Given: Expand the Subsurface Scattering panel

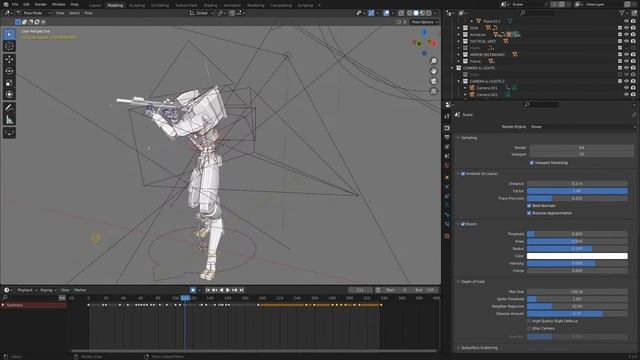Looking at the screenshot, I should coord(458,348).
